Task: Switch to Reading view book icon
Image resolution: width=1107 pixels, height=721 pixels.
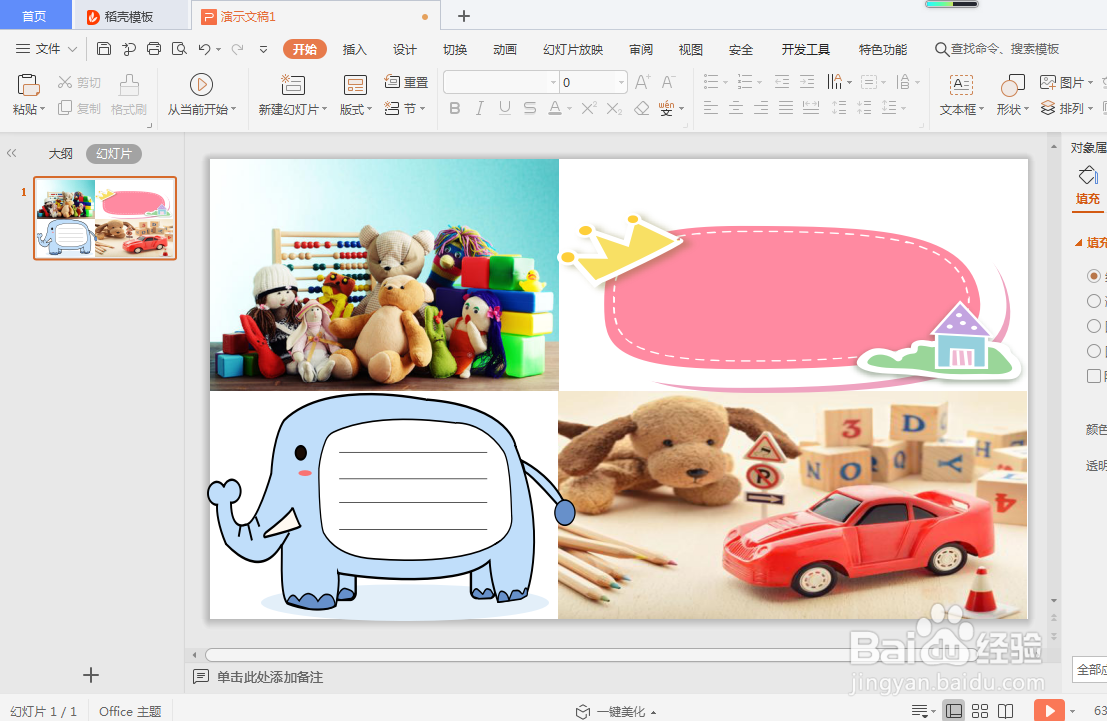Action: pyautogui.click(x=1006, y=710)
